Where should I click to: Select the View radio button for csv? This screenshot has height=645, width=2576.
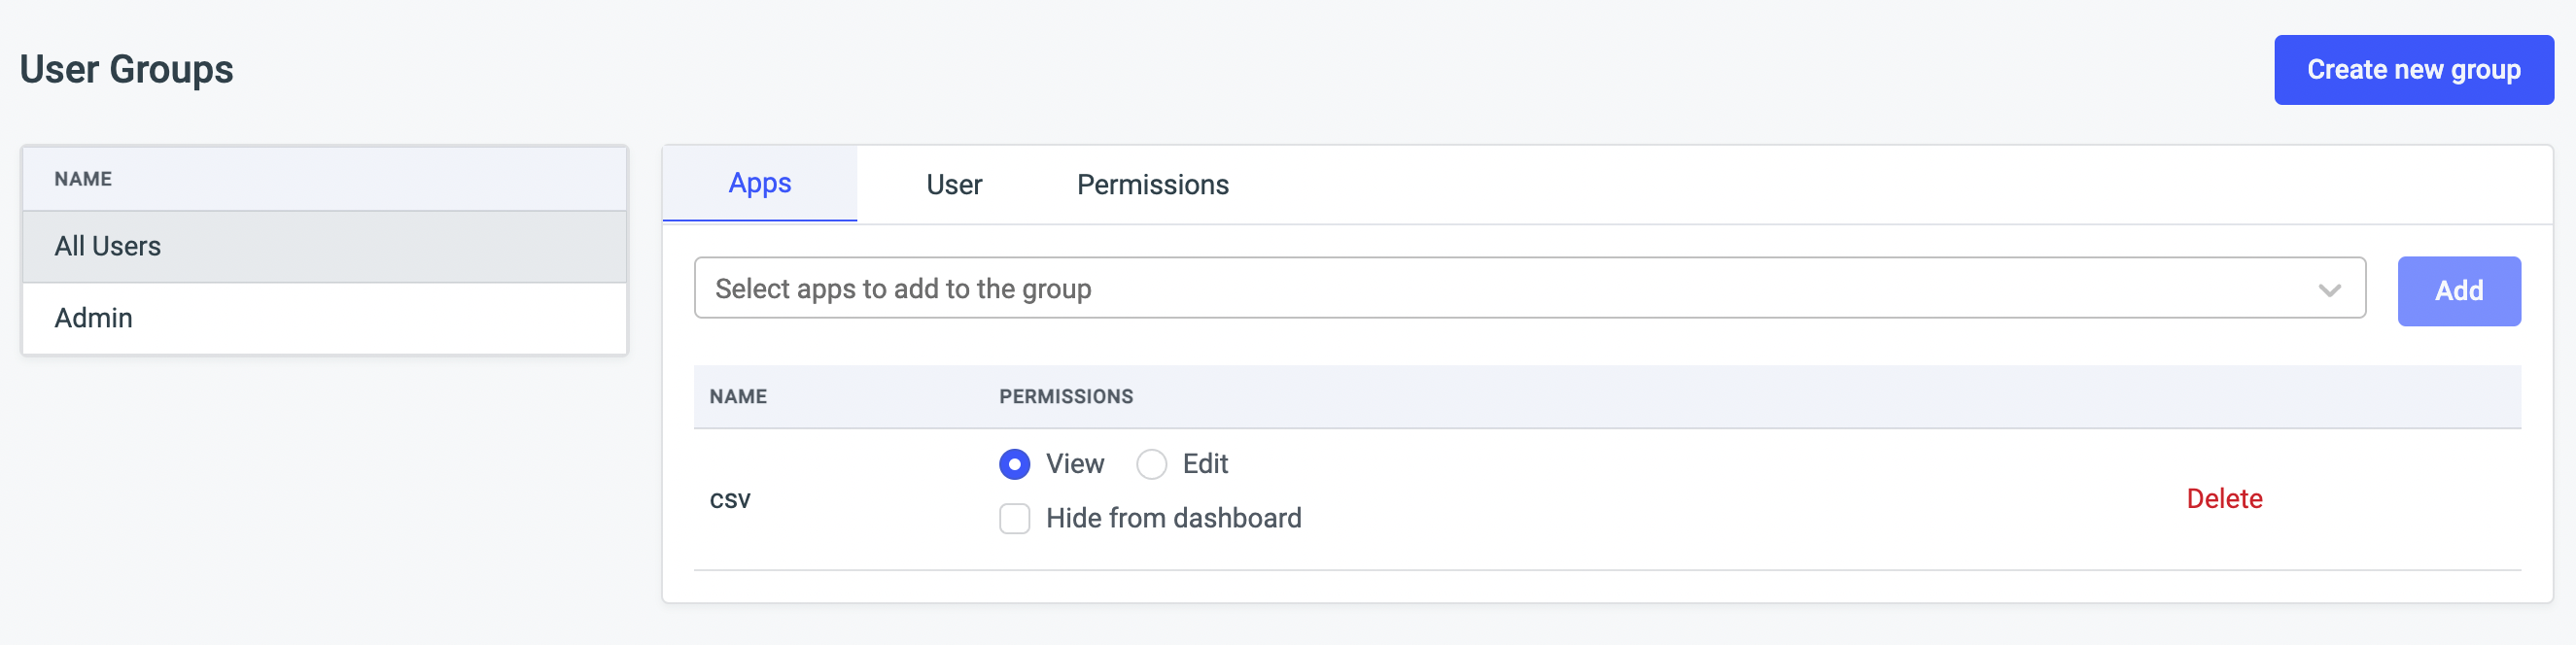pos(1014,464)
